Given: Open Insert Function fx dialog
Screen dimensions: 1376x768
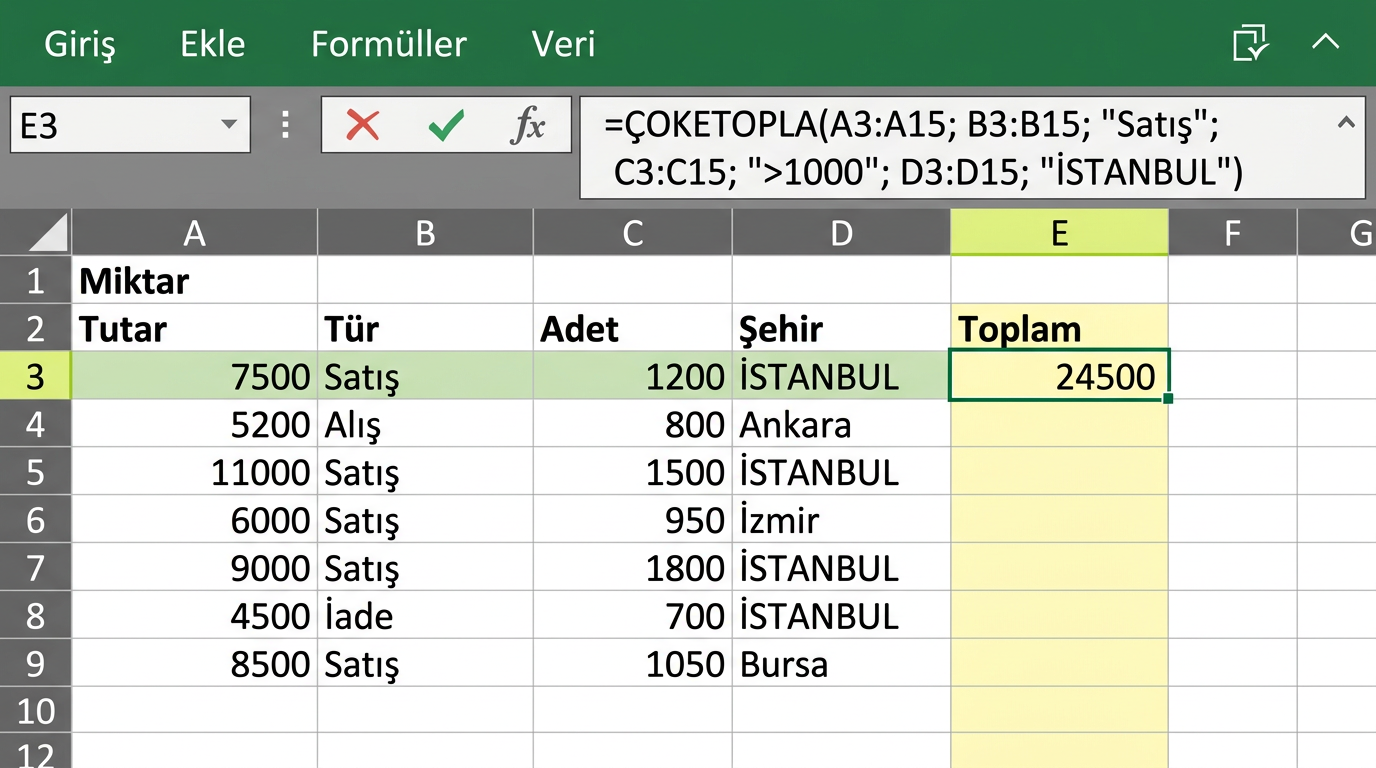Looking at the screenshot, I should point(528,126).
